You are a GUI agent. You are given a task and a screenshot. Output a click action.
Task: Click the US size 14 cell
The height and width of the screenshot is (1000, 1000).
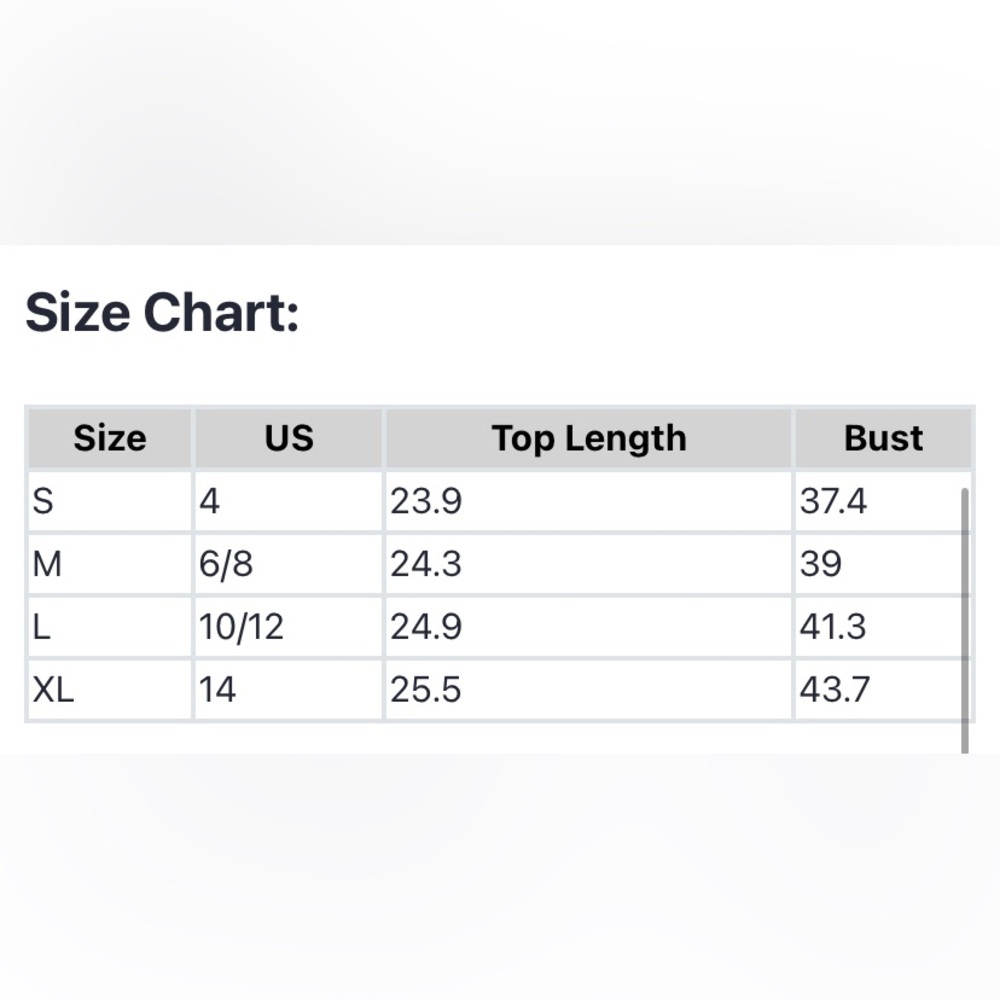[289, 689]
